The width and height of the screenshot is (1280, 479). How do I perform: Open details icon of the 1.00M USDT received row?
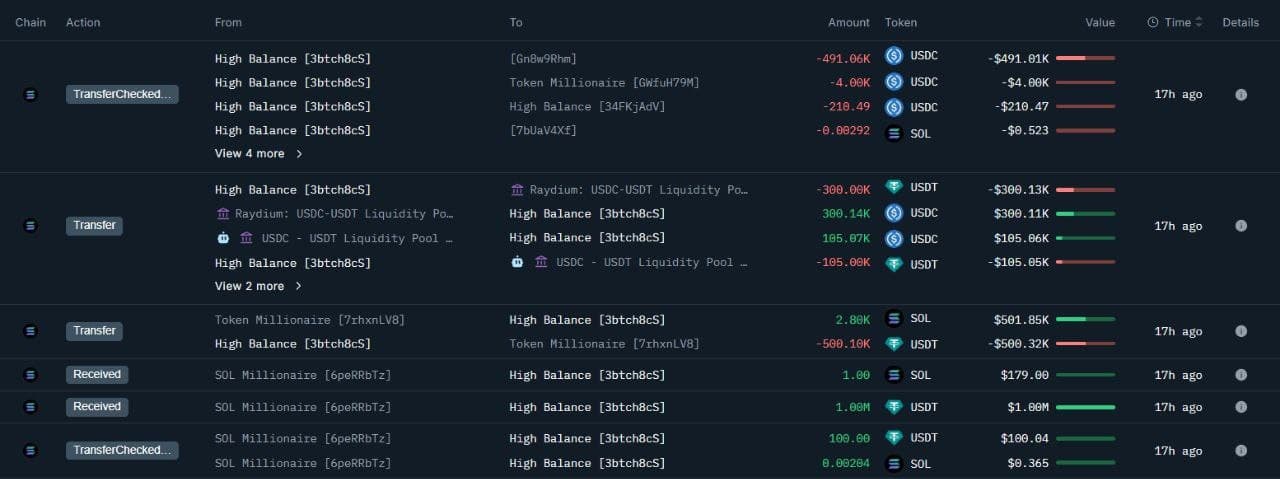[1241, 407]
